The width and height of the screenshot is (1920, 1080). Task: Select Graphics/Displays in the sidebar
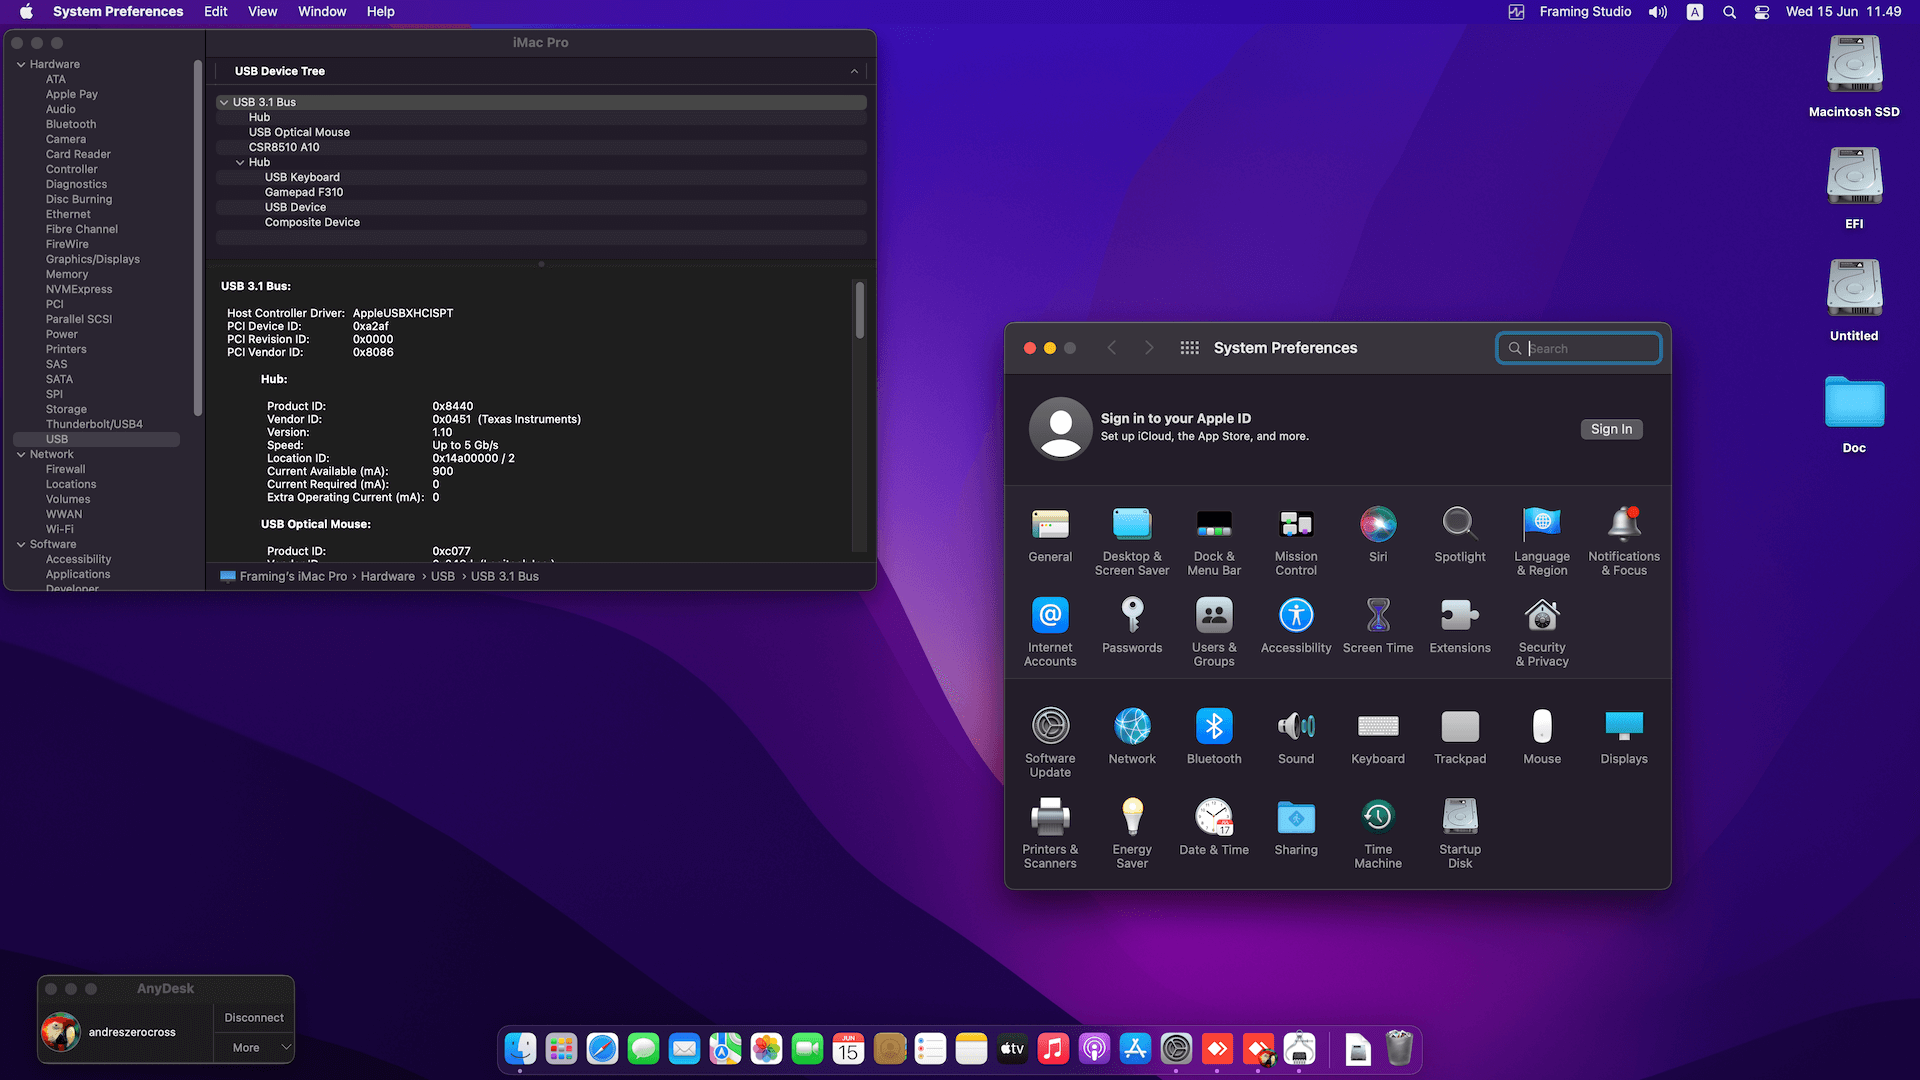(x=93, y=259)
